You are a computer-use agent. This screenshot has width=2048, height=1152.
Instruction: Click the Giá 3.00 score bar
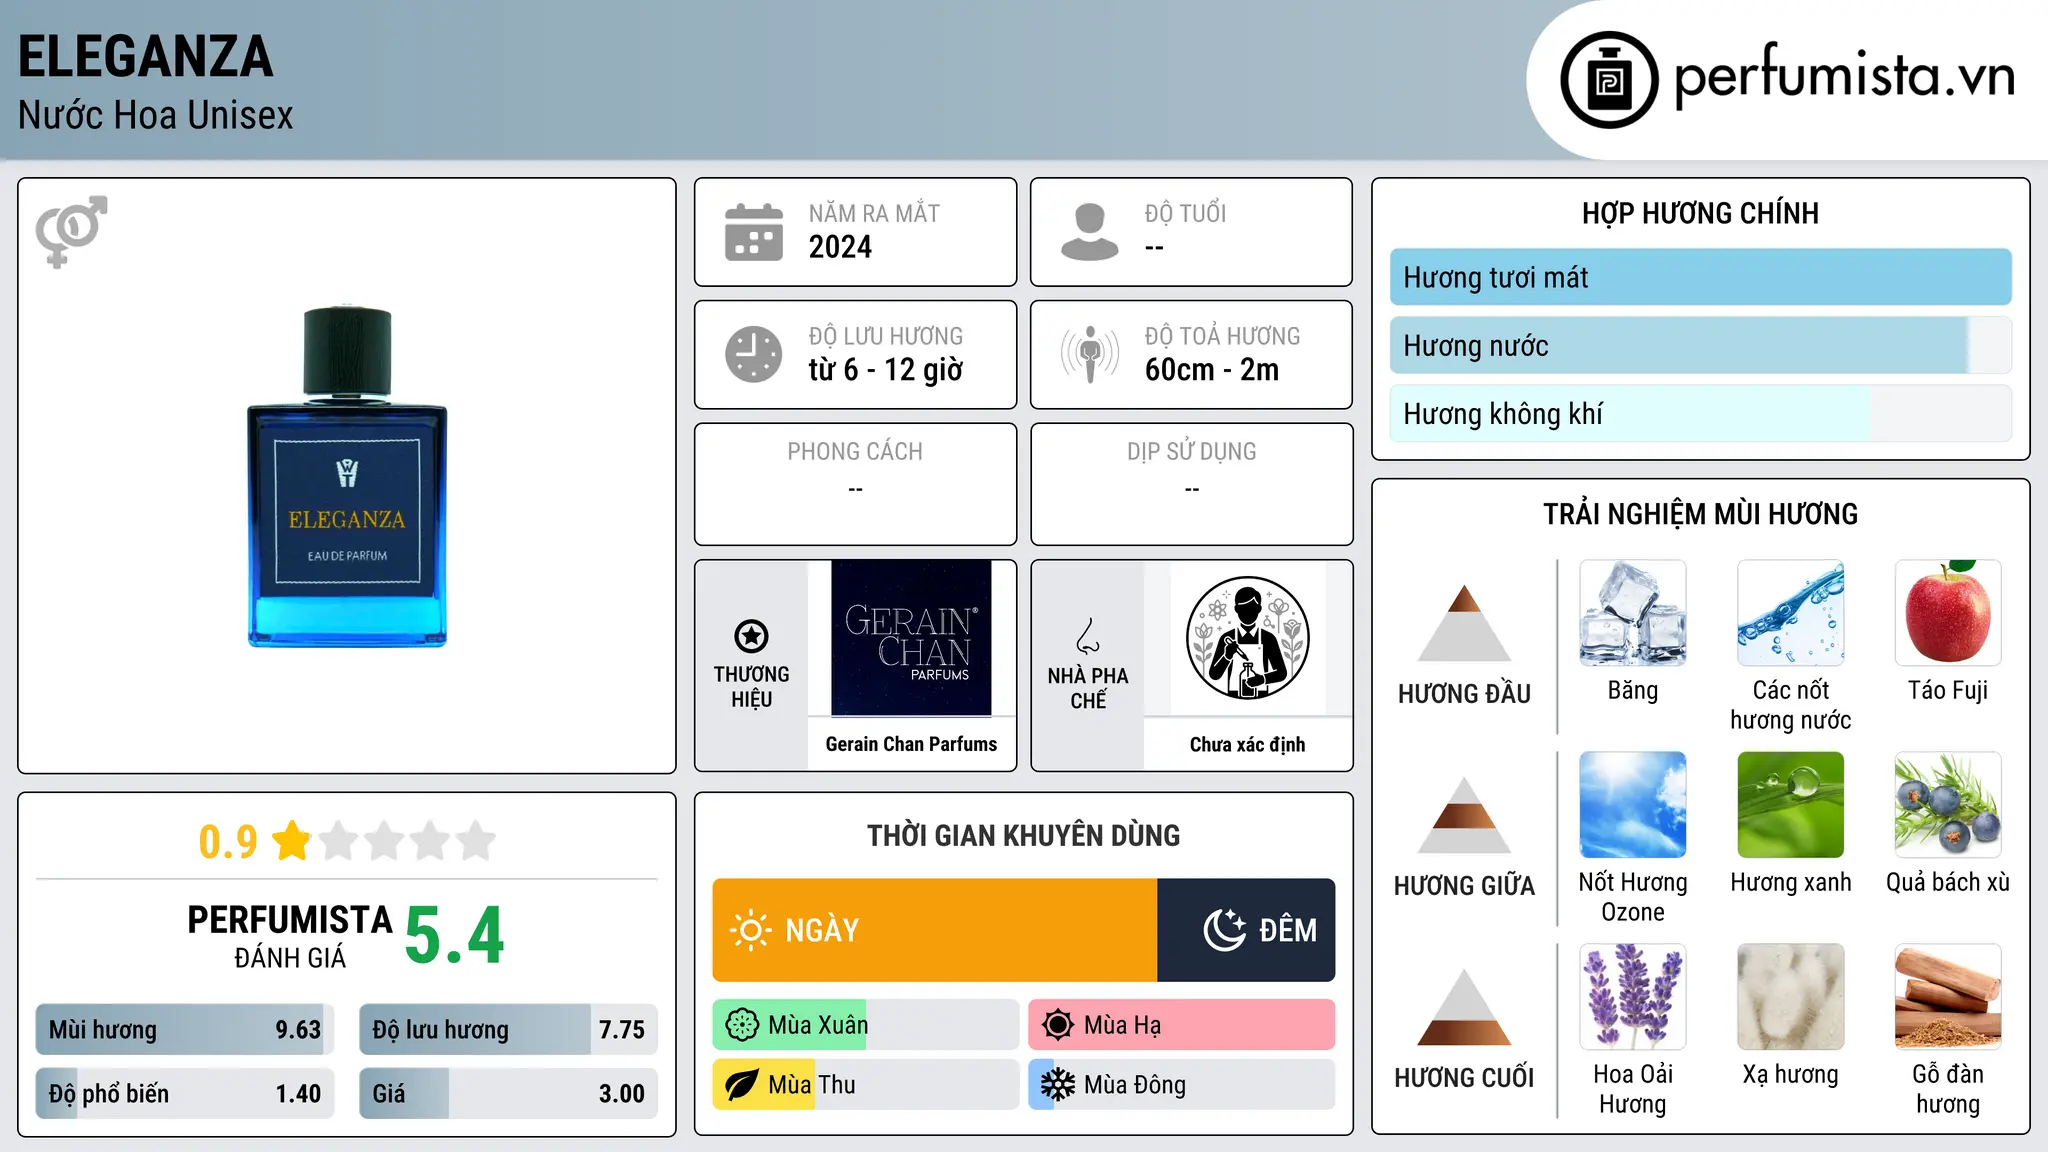tap(508, 1094)
